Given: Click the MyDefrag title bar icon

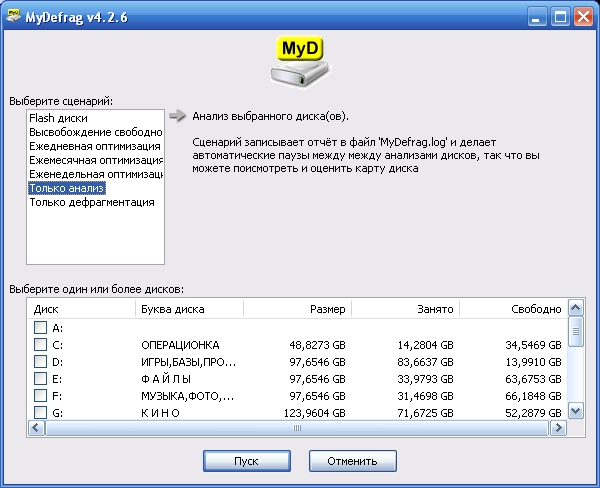Looking at the screenshot, I should pos(13,16).
